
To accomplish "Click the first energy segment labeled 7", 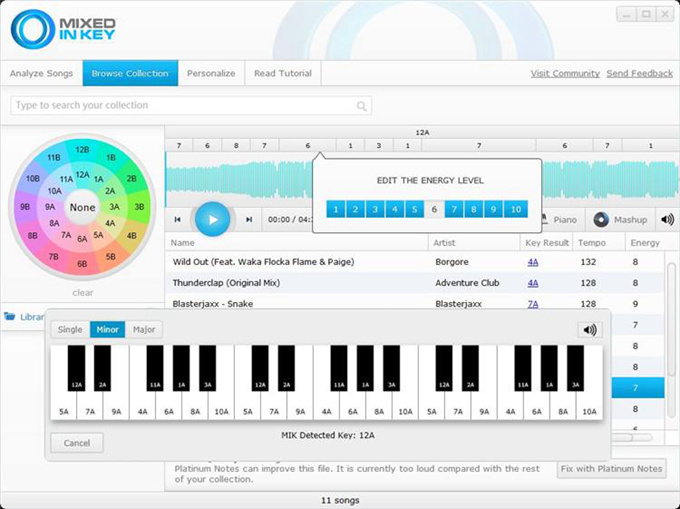I will [179, 146].
